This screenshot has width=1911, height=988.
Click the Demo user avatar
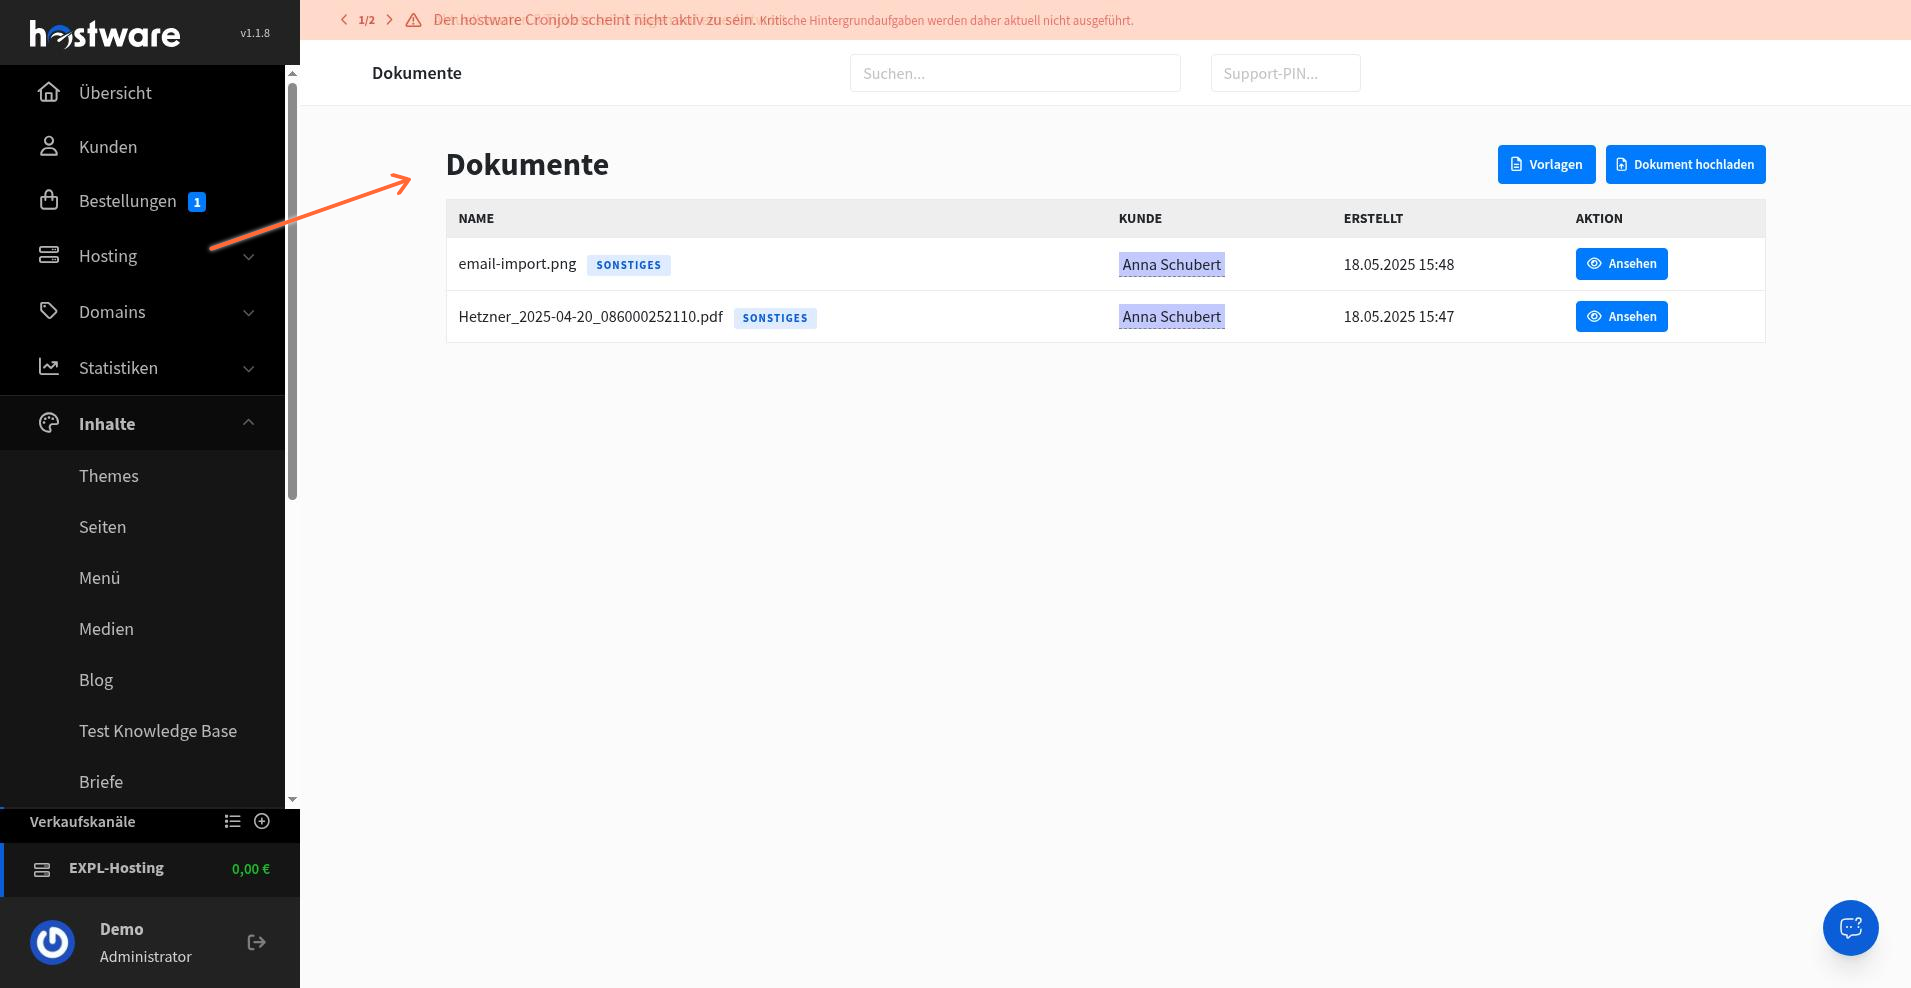pyautogui.click(x=53, y=942)
